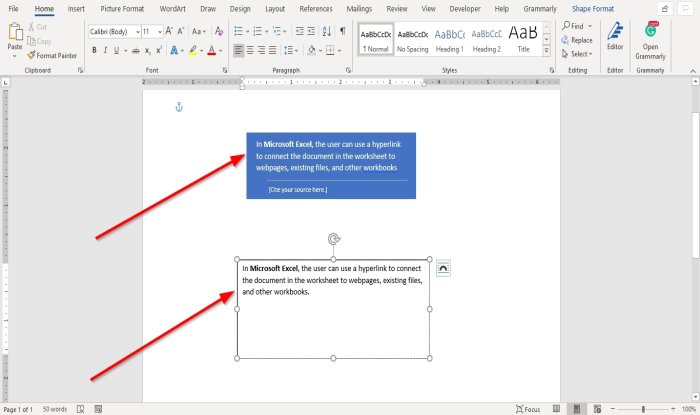Click the Paste clipboard icon
Screen dimensions: 700x415
(x=15, y=32)
